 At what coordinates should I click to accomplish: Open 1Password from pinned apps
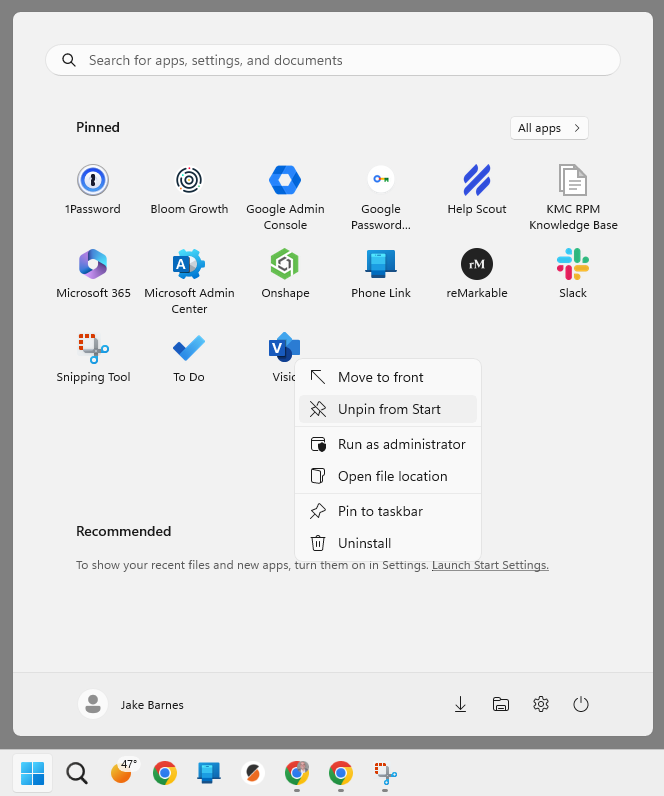pos(93,190)
